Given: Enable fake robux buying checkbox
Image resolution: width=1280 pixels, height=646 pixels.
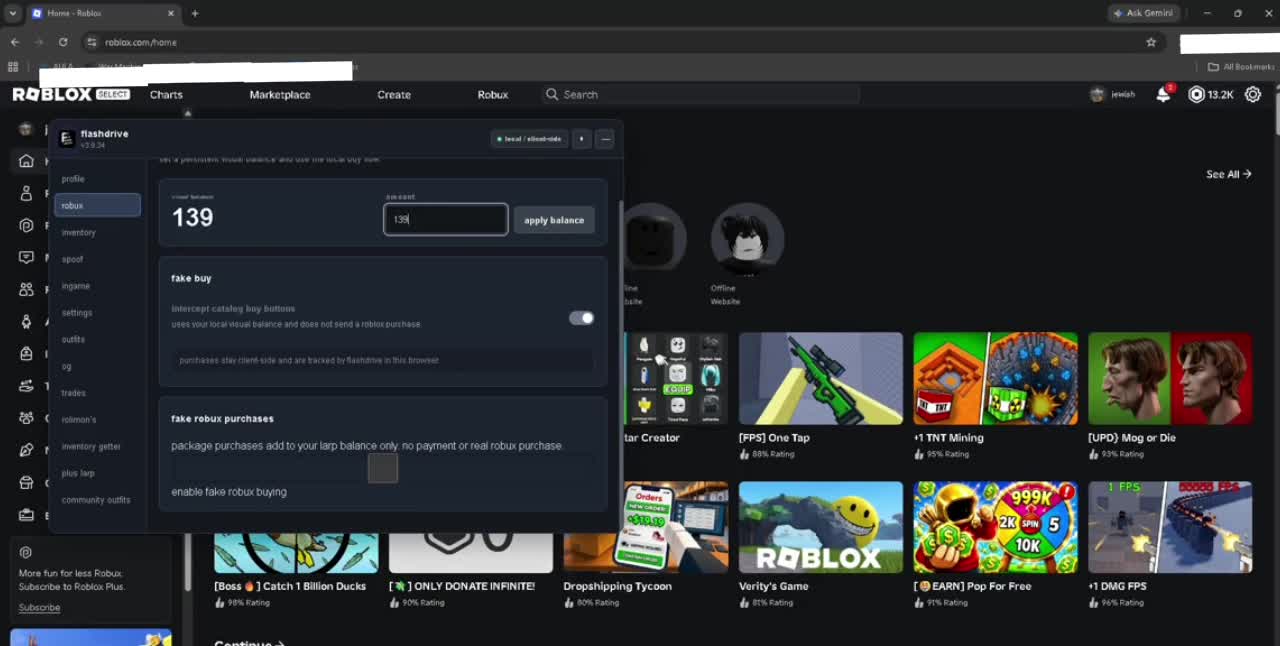Looking at the screenshot, I should [383, 468].
